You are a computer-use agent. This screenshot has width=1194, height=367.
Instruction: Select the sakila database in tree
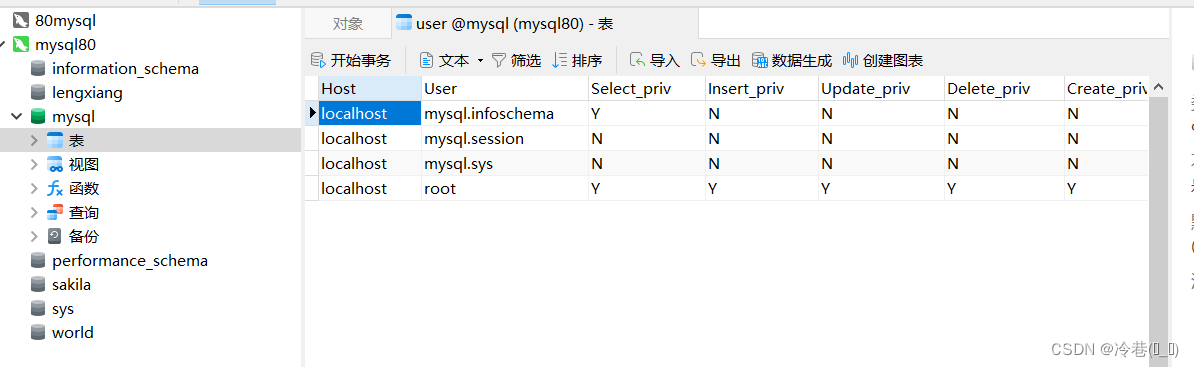[72, 285]
